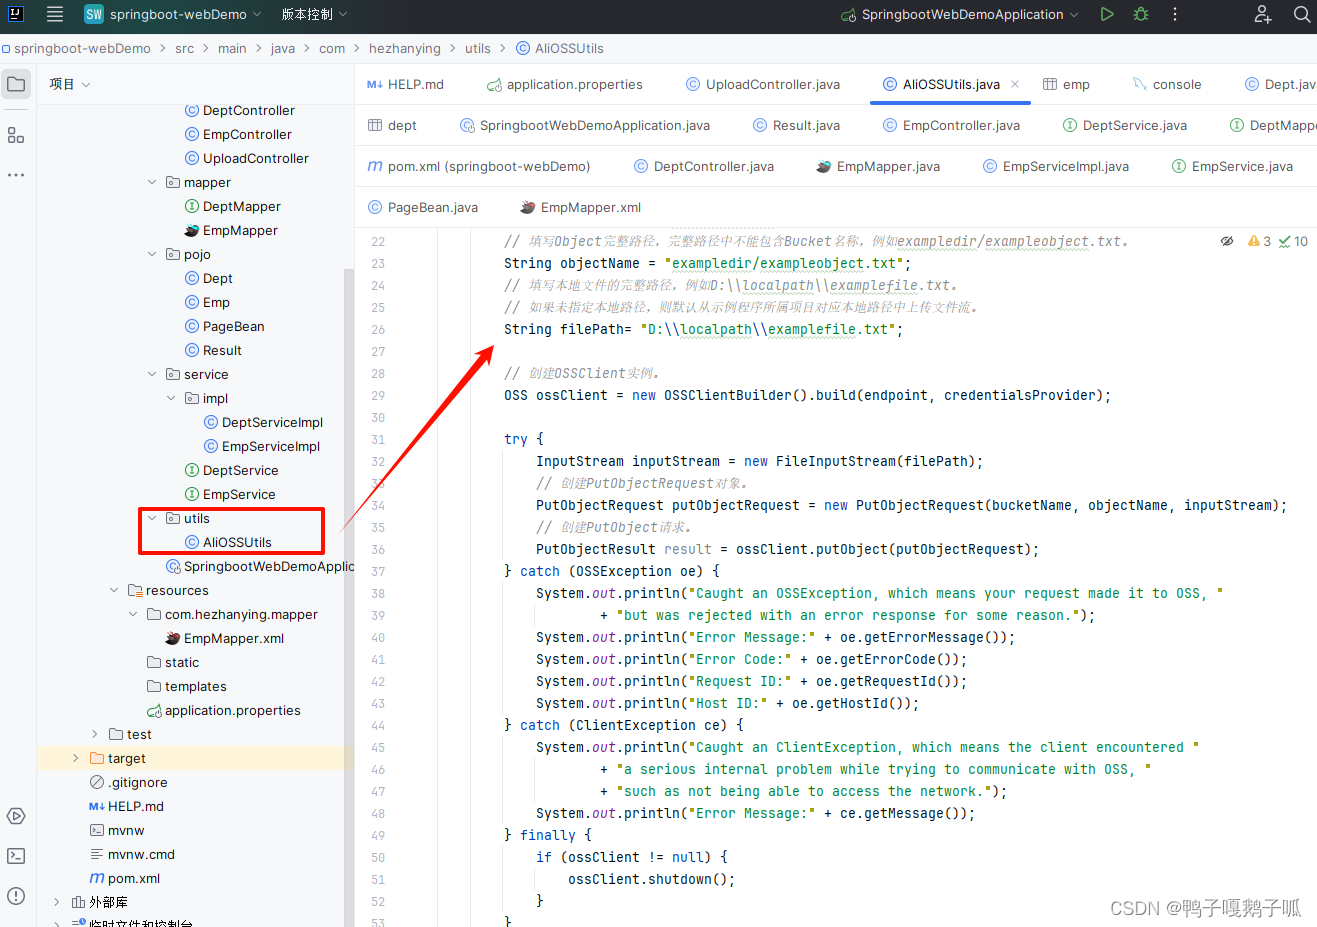This screenshot has height=927, width=1317.
Task: Toggle the Project tool window folder icon
Action: pos(16,84)
